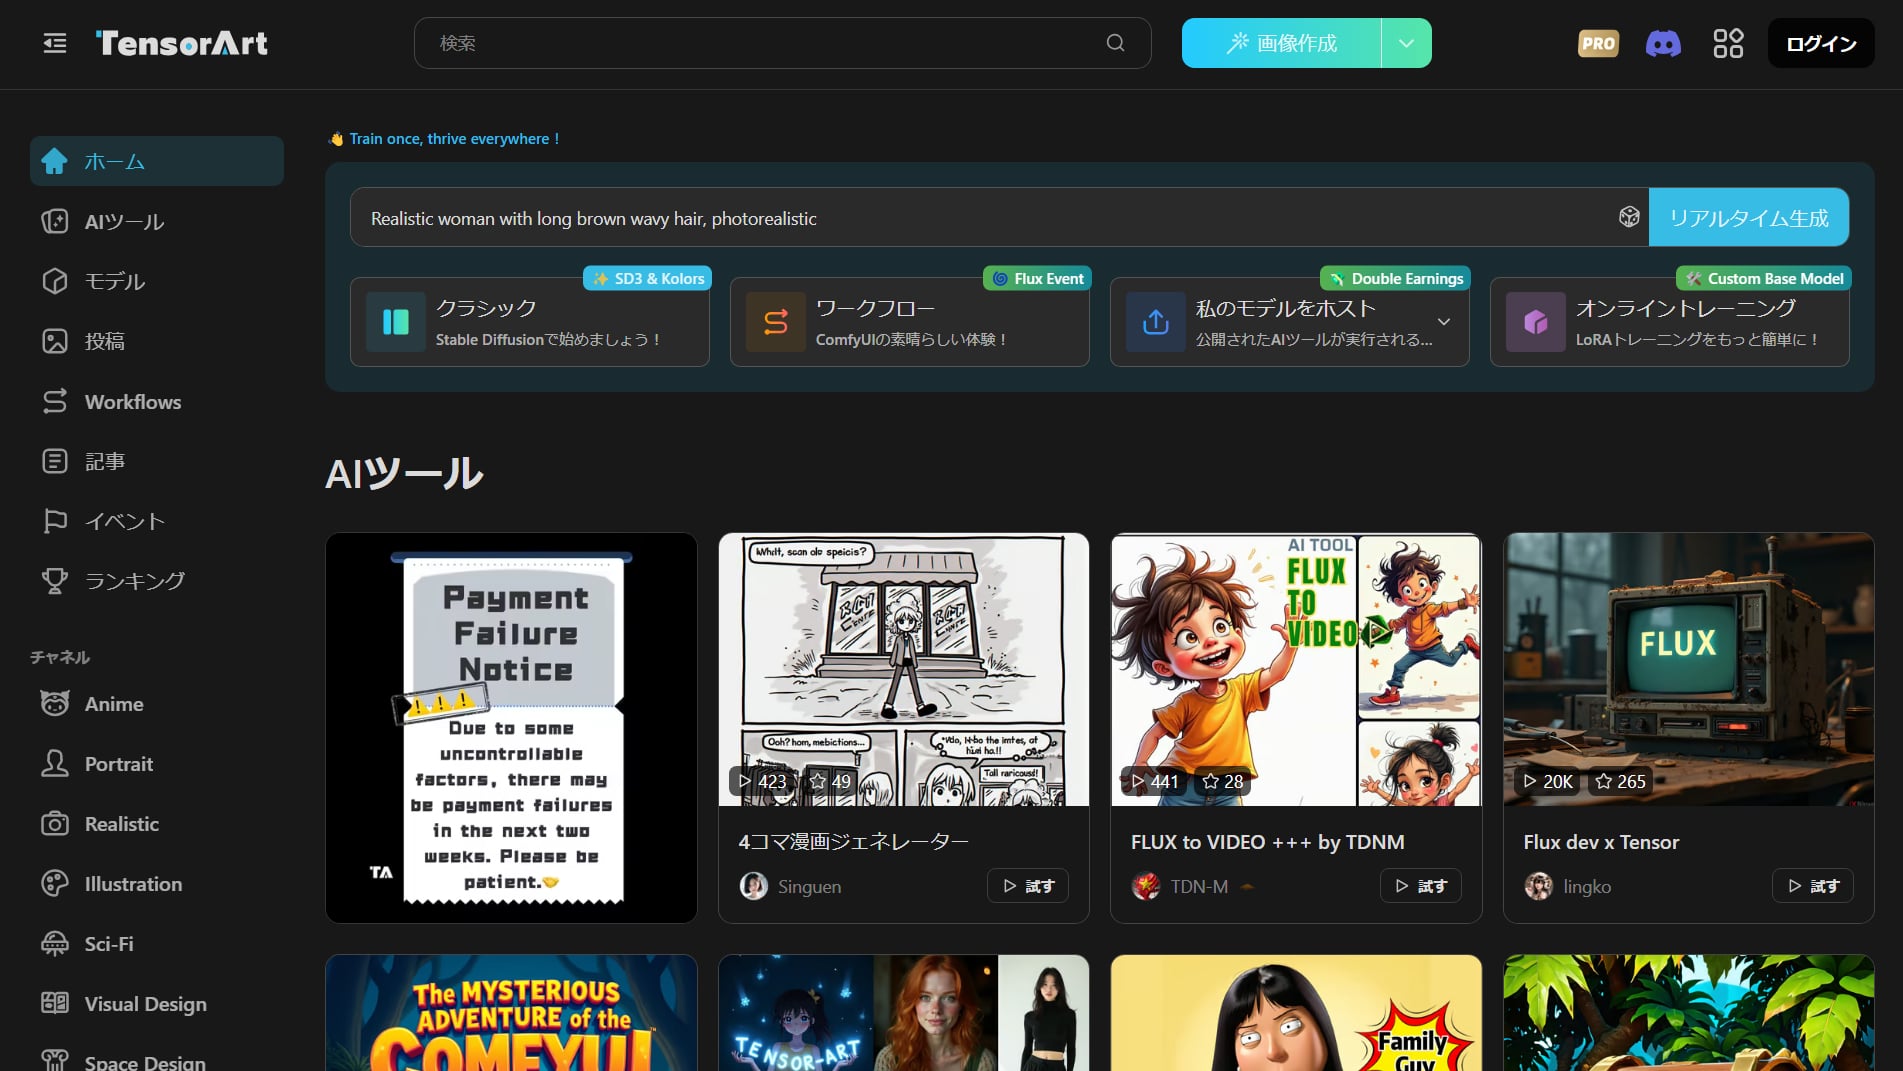Try 4コマ漫画ジェネレーター with 試す button
1903x1071 pixels.
point(1028,886)
